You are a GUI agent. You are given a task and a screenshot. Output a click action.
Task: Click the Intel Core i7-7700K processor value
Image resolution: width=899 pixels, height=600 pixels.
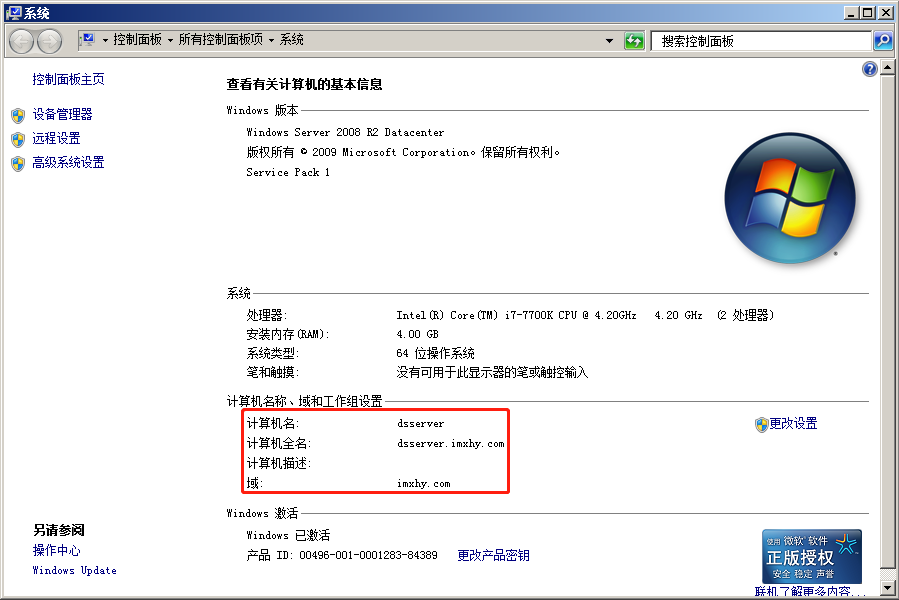(585, 315)
